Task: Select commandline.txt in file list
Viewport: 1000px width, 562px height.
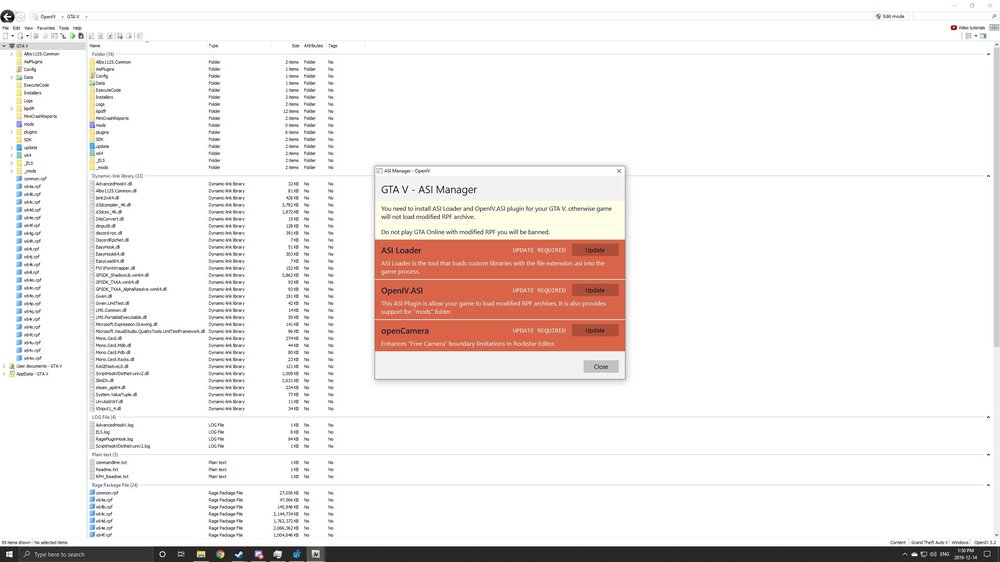Action: tap(111, 462)
